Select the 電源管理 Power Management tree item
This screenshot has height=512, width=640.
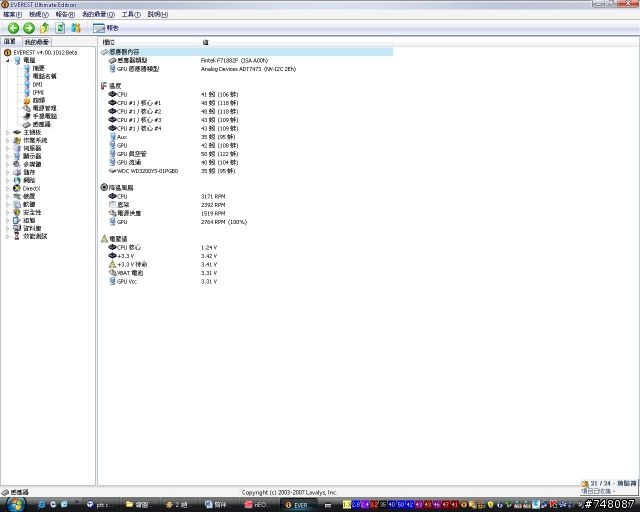[x=44, y=108]
